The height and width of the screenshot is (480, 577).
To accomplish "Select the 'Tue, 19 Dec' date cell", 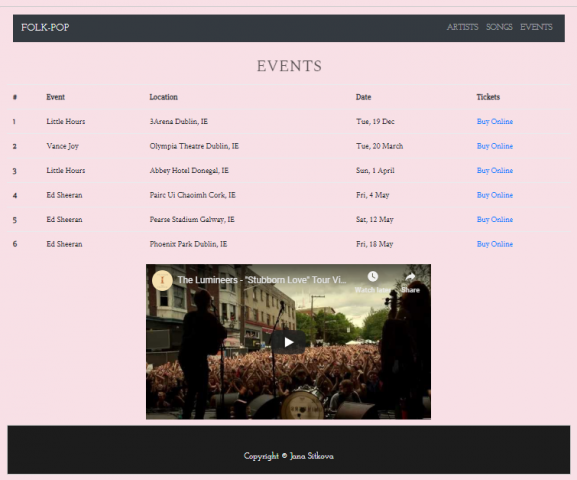I will point(375,121).
